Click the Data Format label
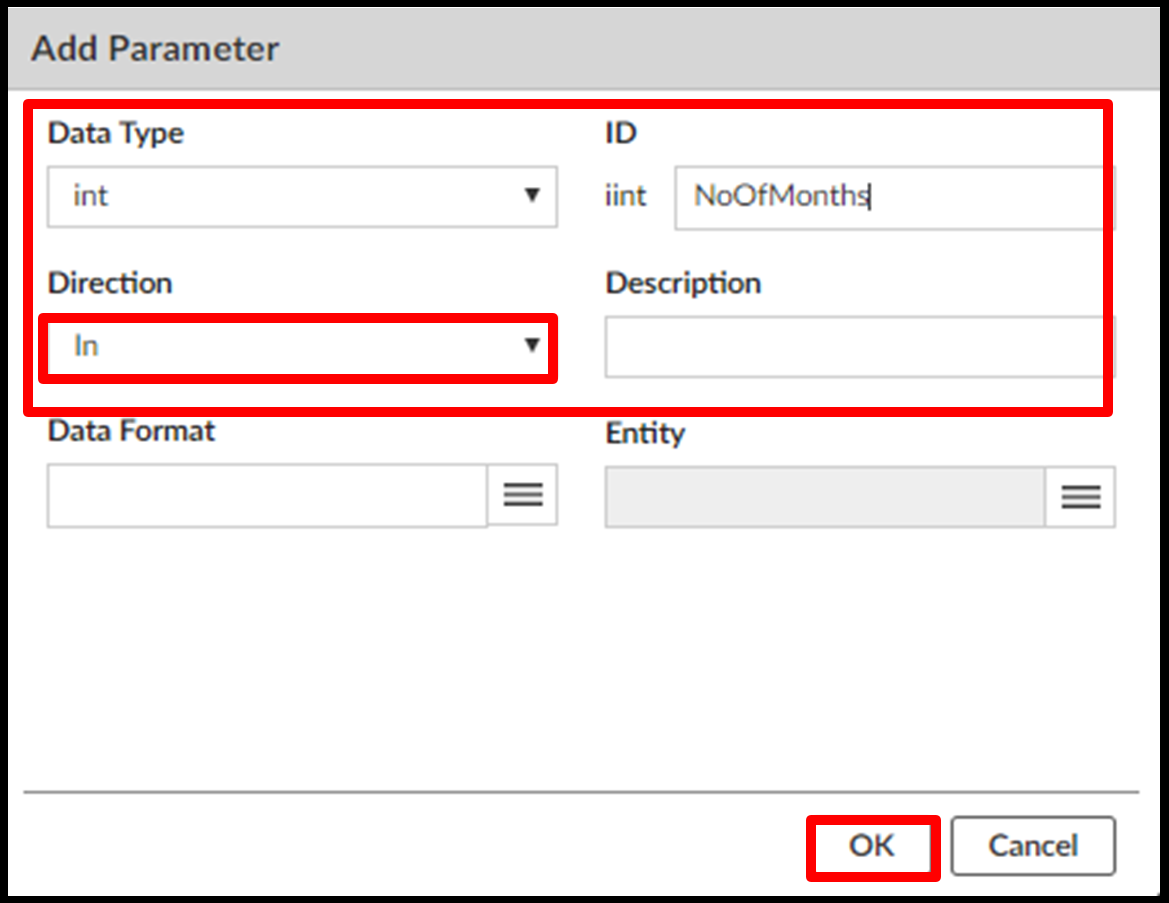 click(131, 431)
